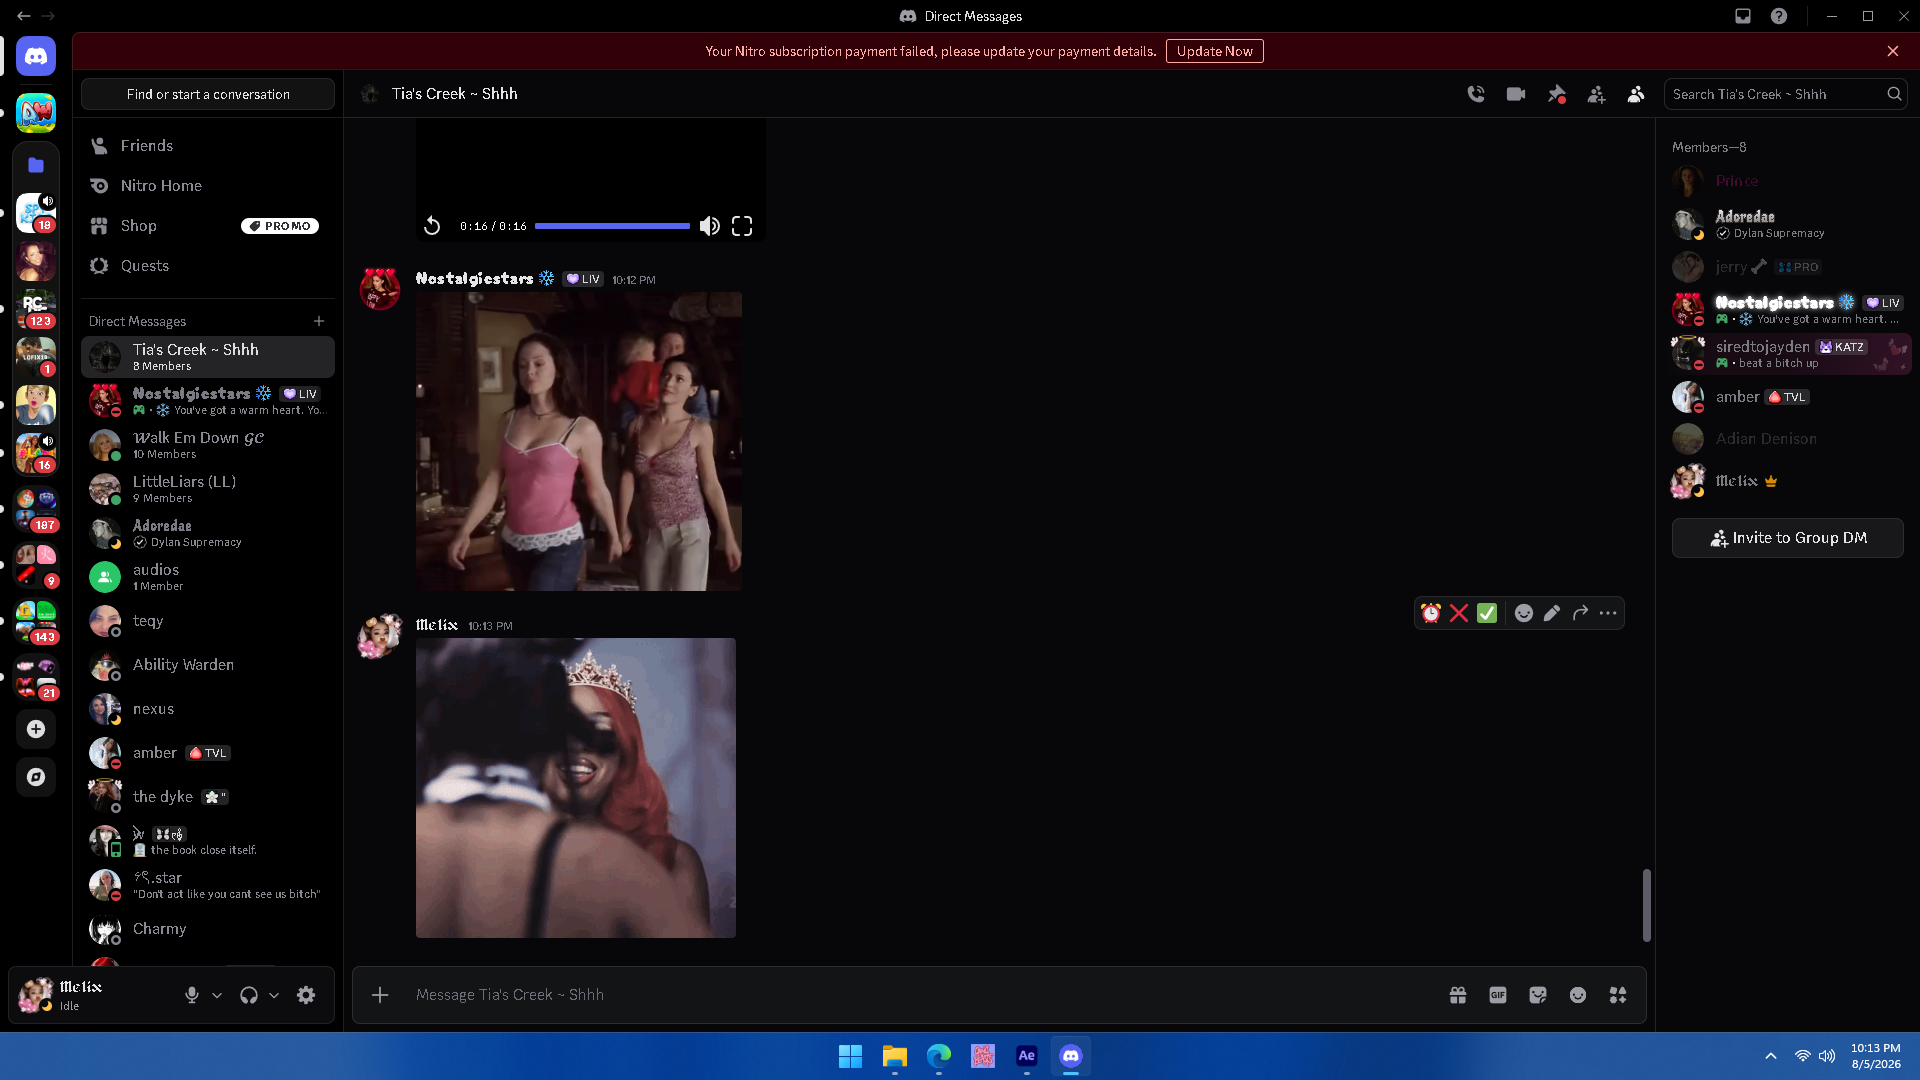
Task: Toggle microphone mute in user panel
Action: [x=192, y=995]
